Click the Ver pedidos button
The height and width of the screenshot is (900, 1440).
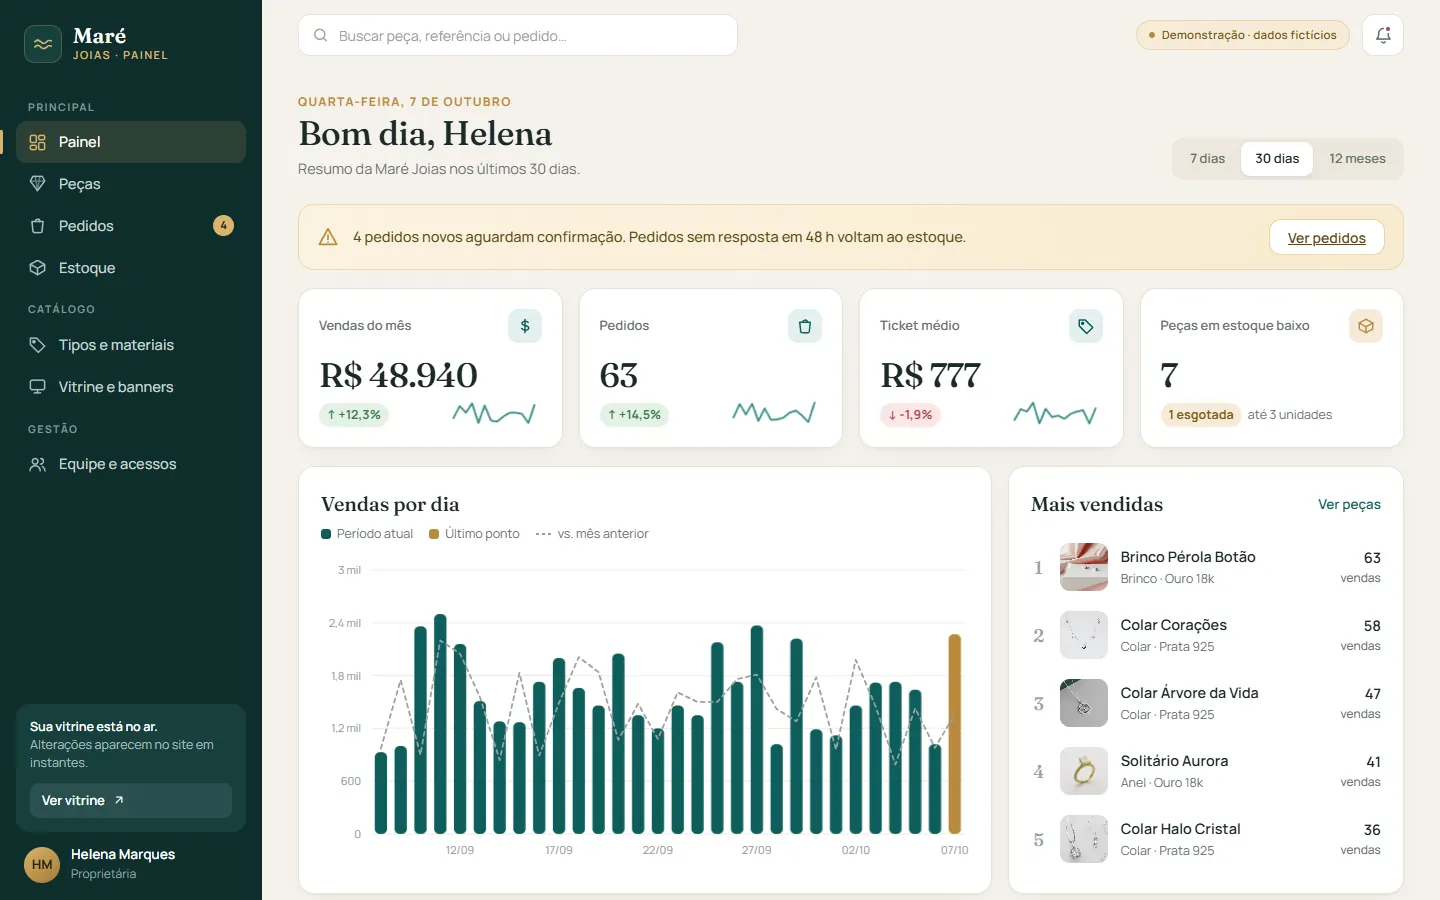1327,237
